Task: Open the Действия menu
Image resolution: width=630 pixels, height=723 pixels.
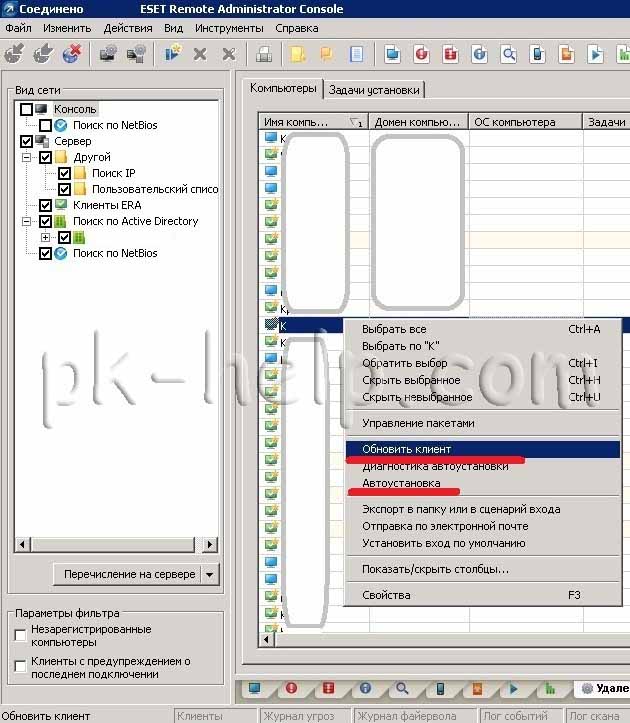Action: 128,28
